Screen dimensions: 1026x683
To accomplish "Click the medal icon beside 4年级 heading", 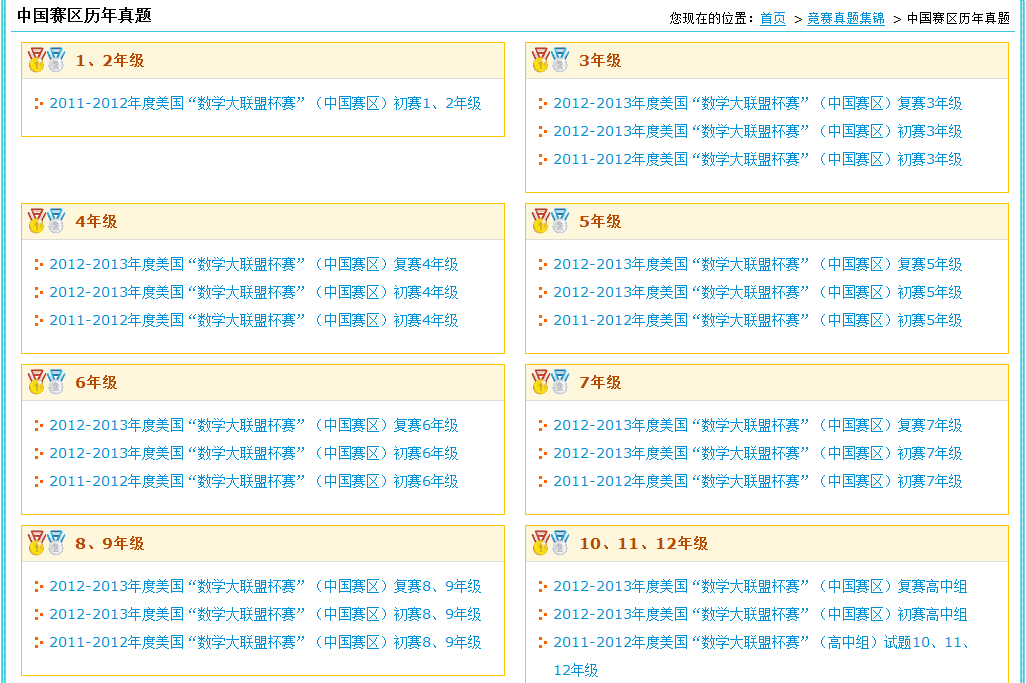I will [x=46, y=221].
